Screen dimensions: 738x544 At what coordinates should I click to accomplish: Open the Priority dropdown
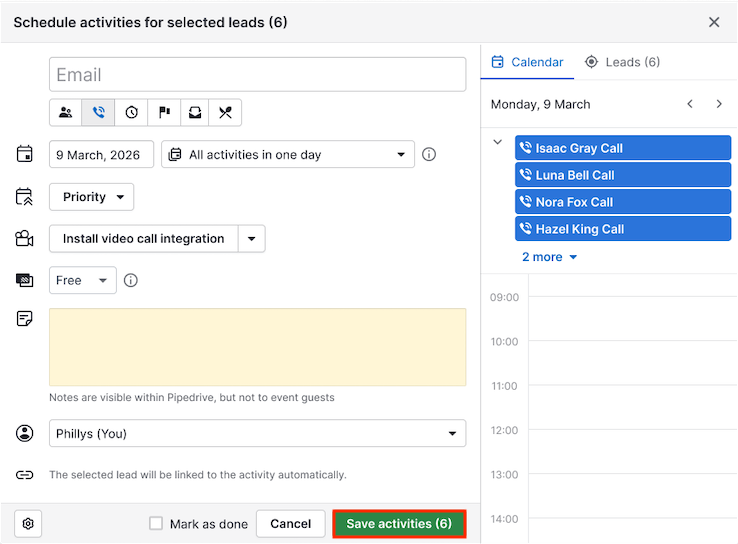(x=92, y=197)
